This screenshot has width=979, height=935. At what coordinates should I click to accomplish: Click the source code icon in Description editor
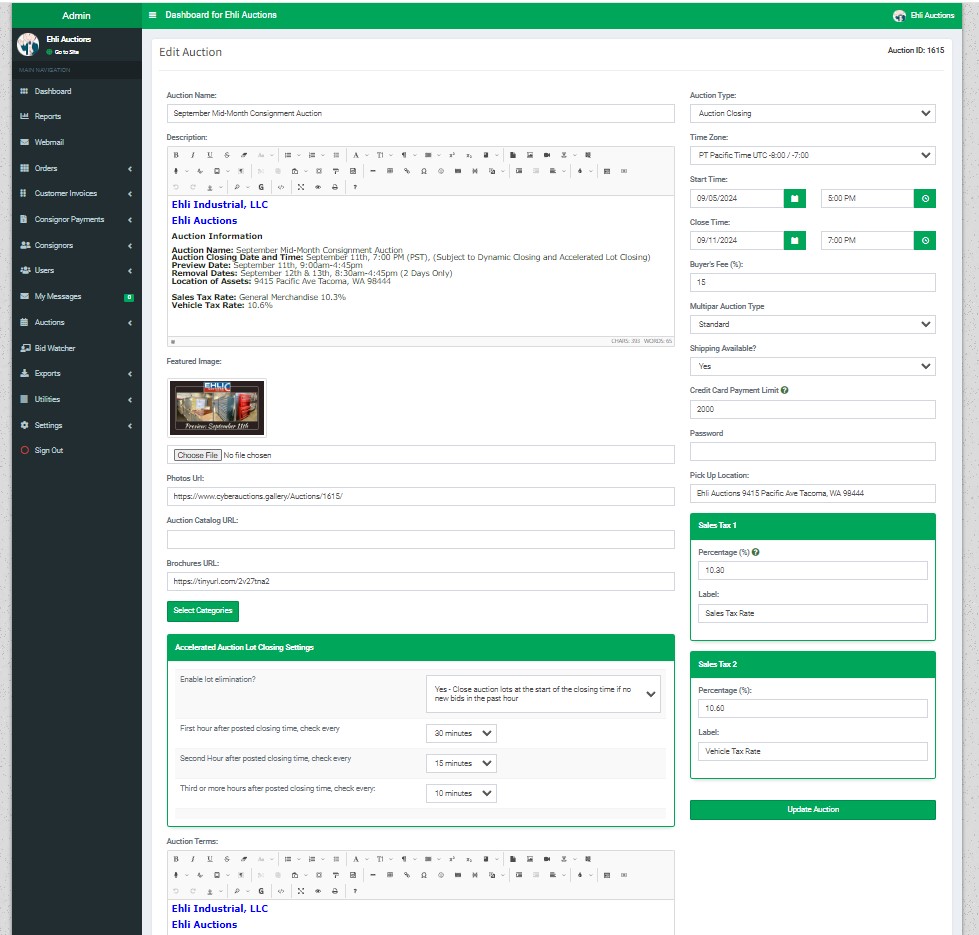click(x=280, y=187)
